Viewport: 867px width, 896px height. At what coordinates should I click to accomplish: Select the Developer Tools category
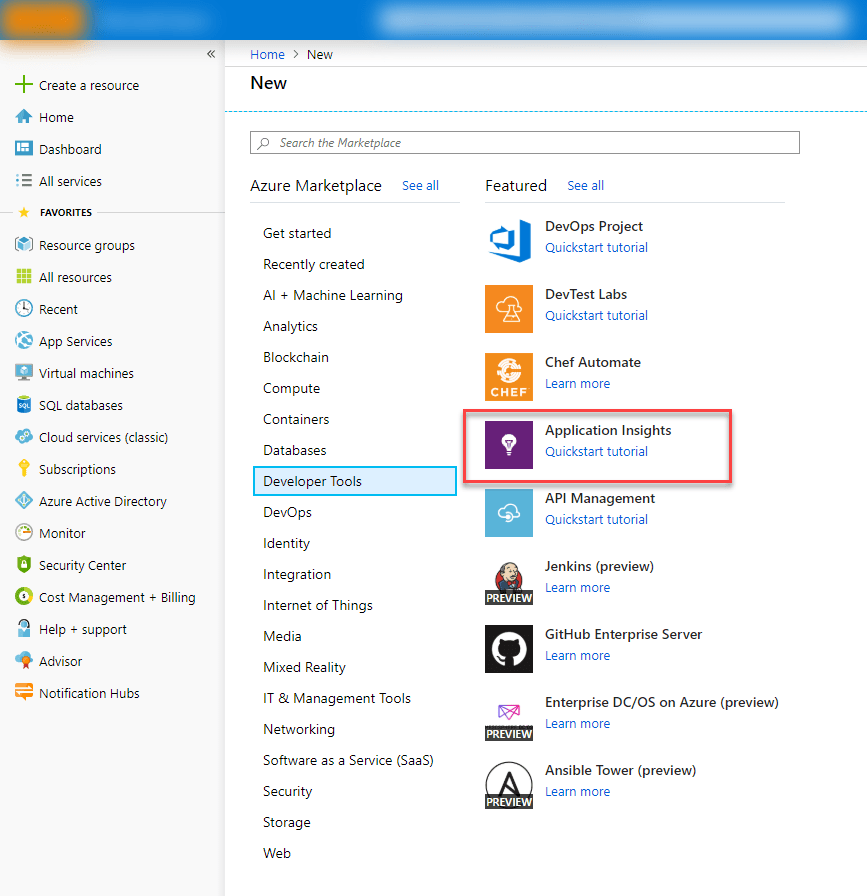(355, 481)
